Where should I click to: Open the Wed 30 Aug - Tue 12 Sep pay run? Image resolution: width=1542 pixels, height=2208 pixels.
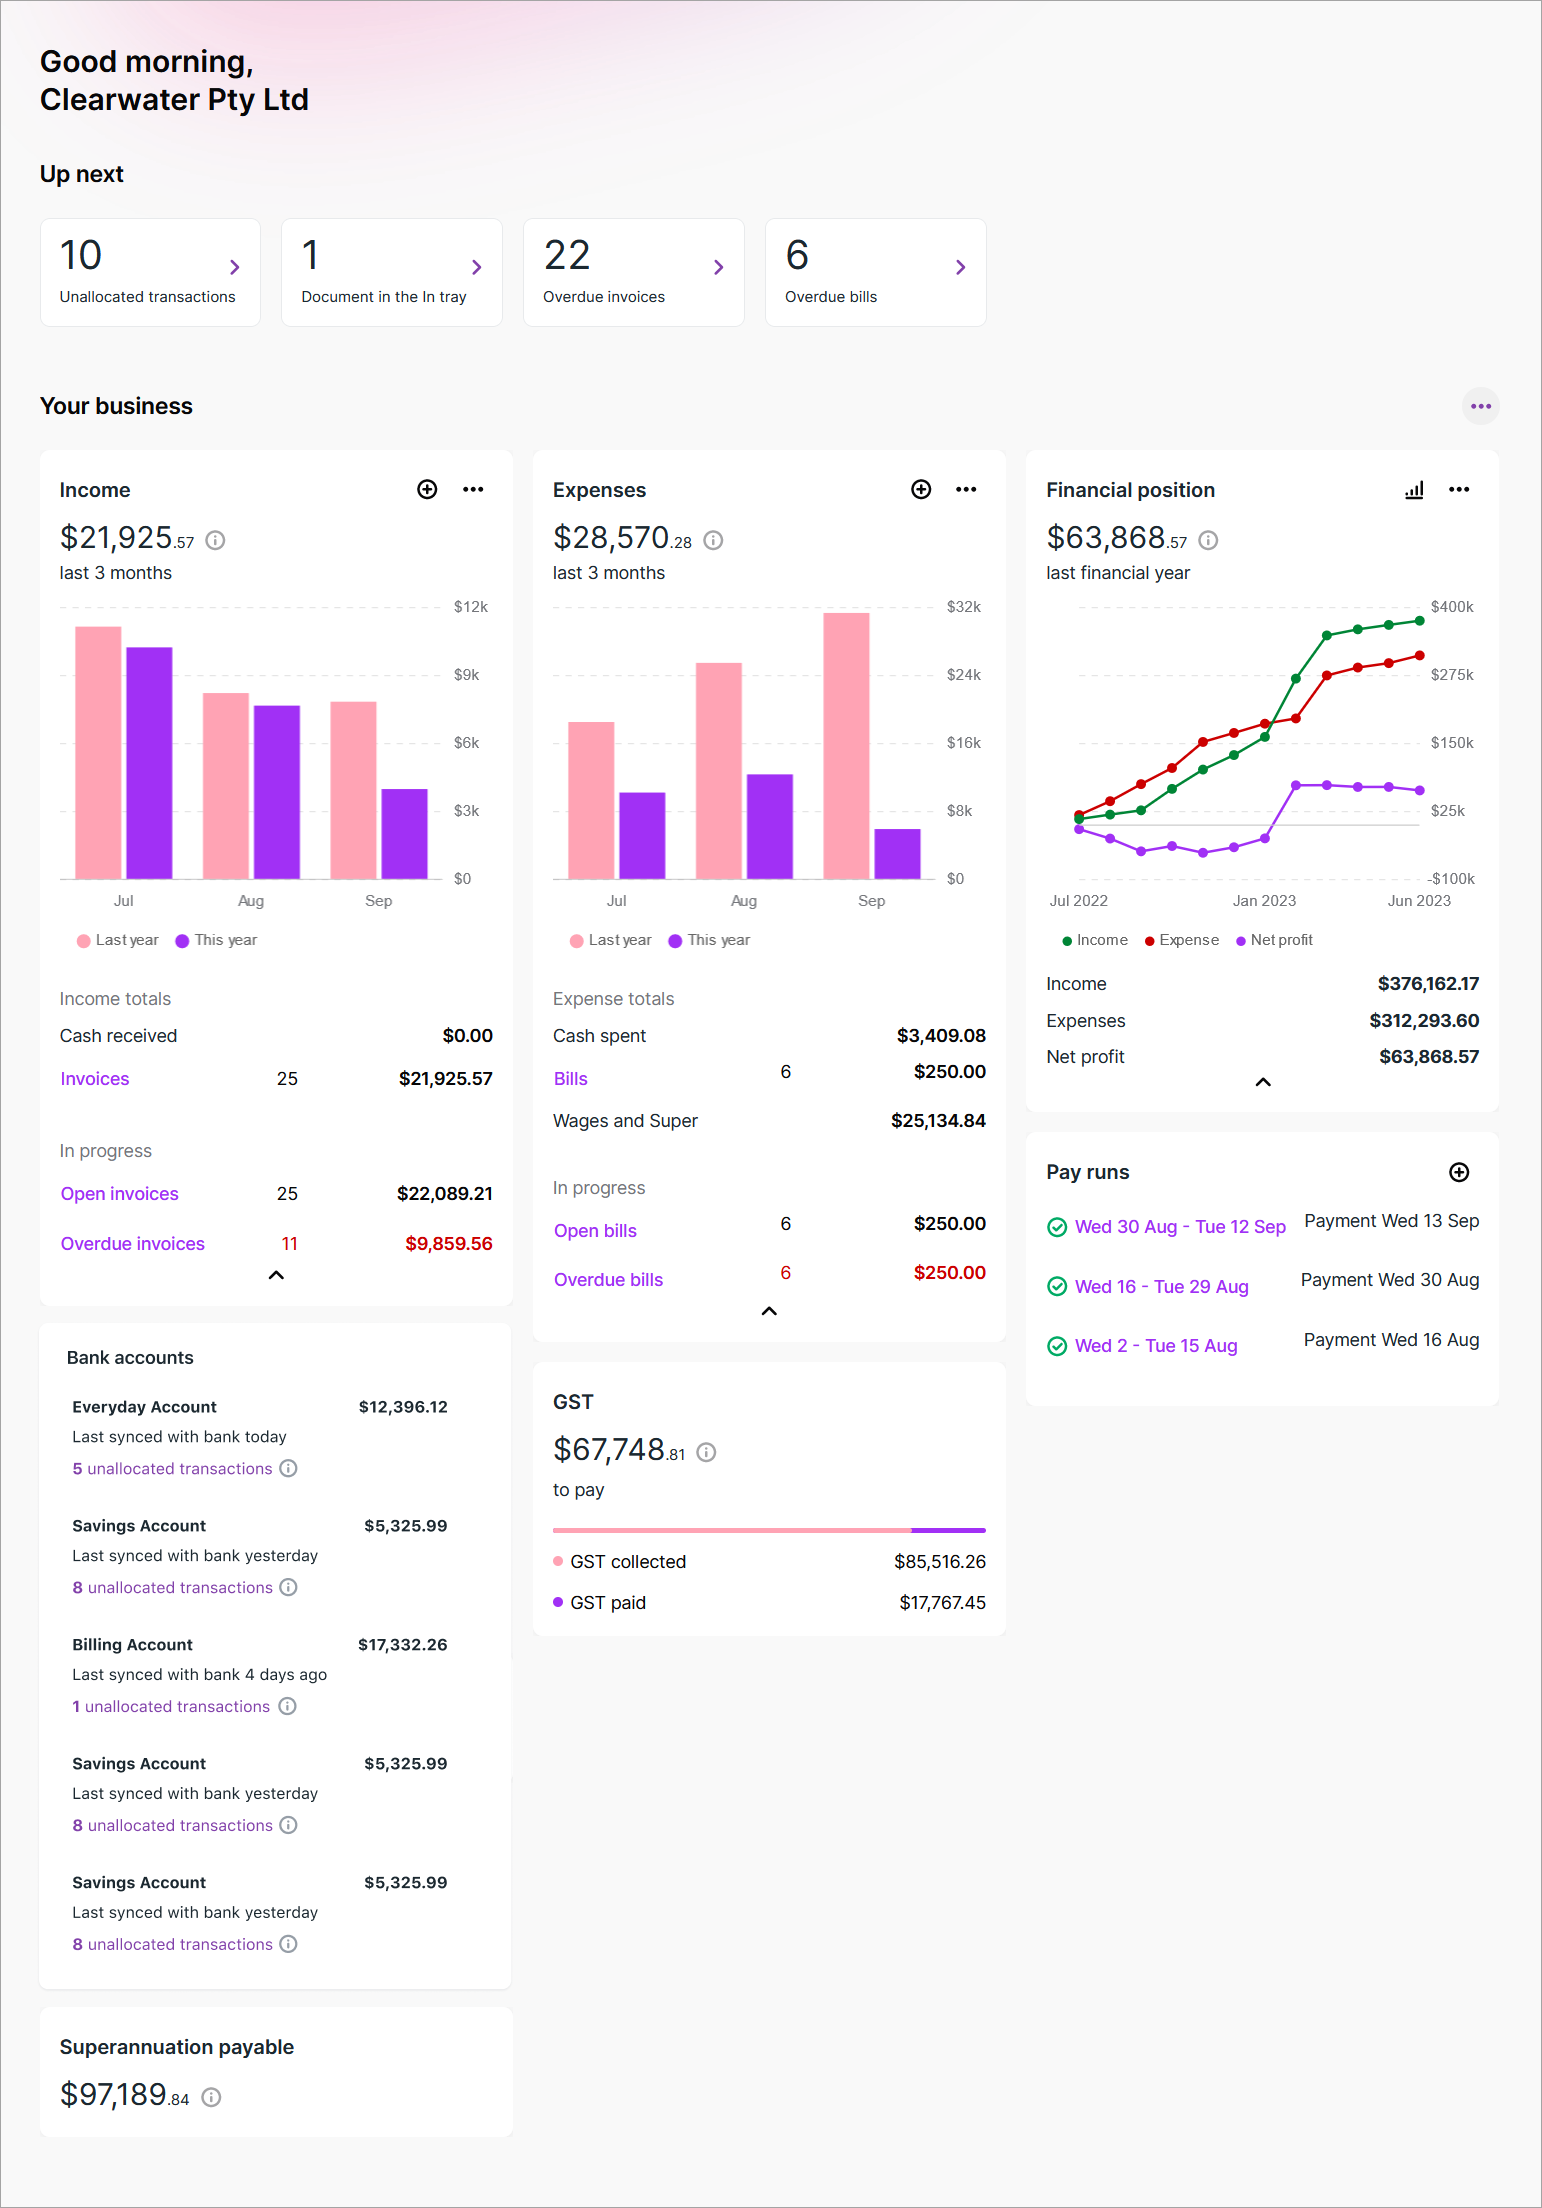point(1180,1227)
